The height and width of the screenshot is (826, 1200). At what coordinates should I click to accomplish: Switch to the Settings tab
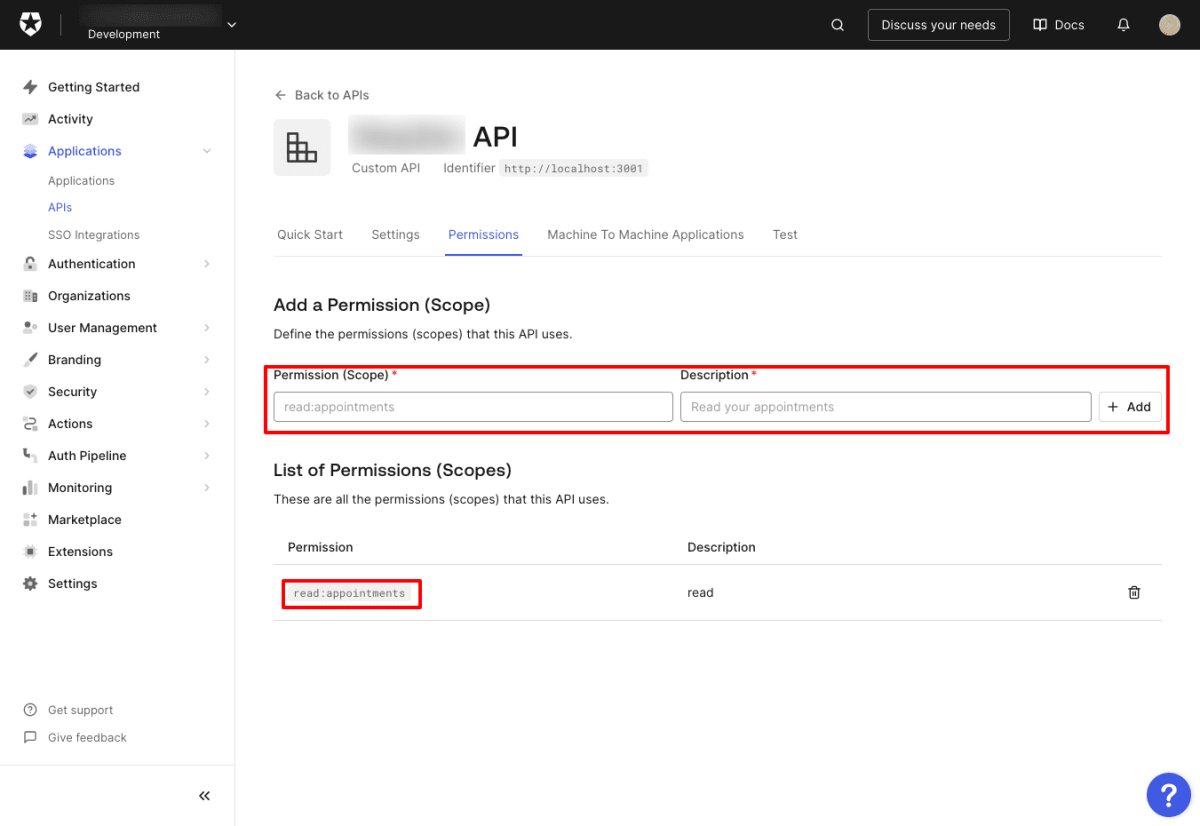395,235
